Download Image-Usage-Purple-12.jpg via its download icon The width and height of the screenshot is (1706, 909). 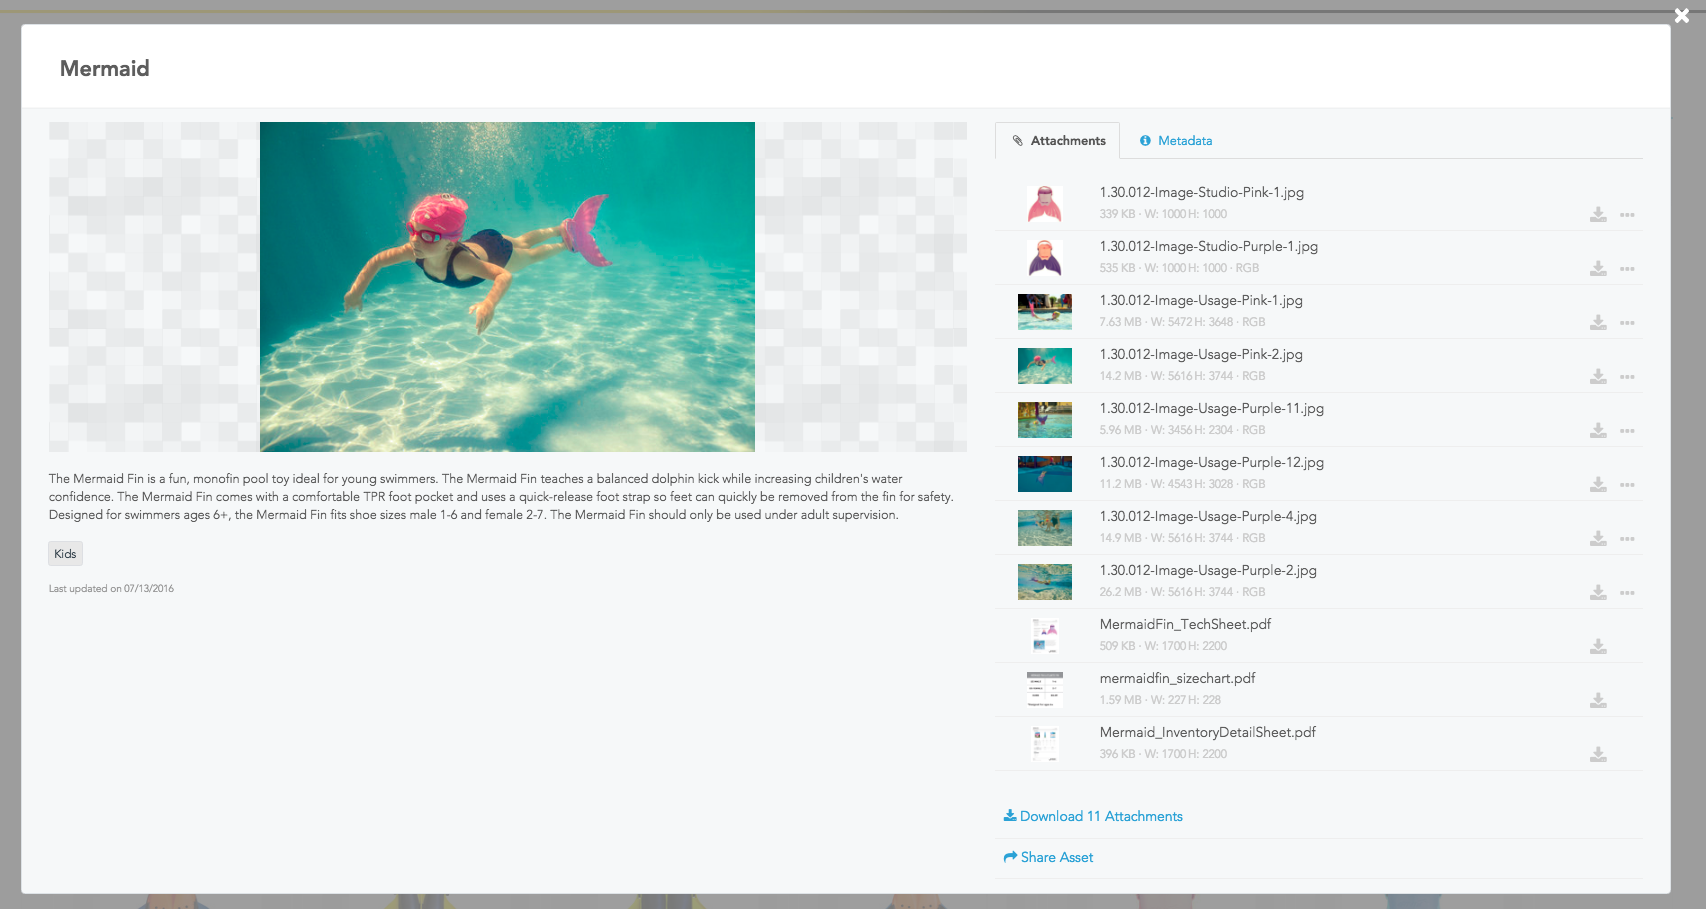[x=1598, y=485]
